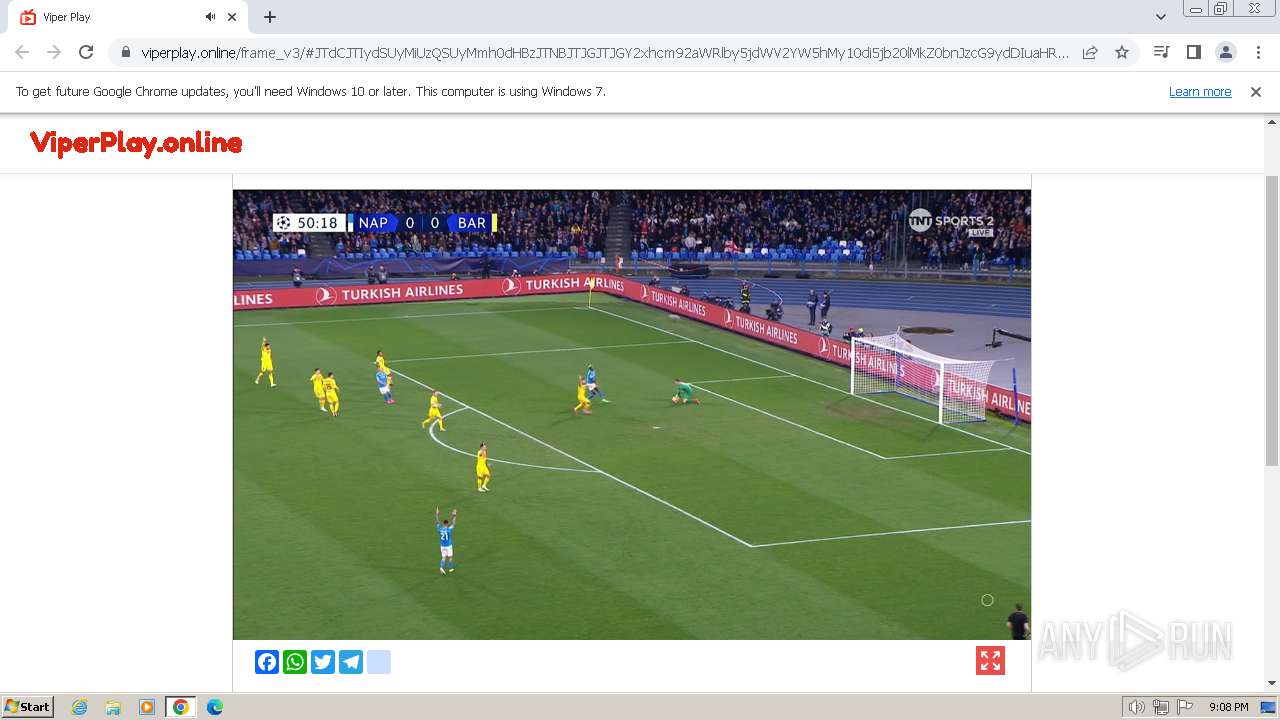
Task: Bookmark this page with star
Action: 1122,52
